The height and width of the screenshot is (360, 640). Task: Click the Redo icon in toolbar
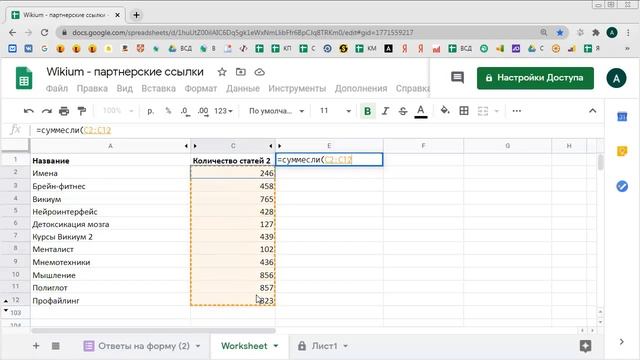pyautogui.click(x=47, y=111)
